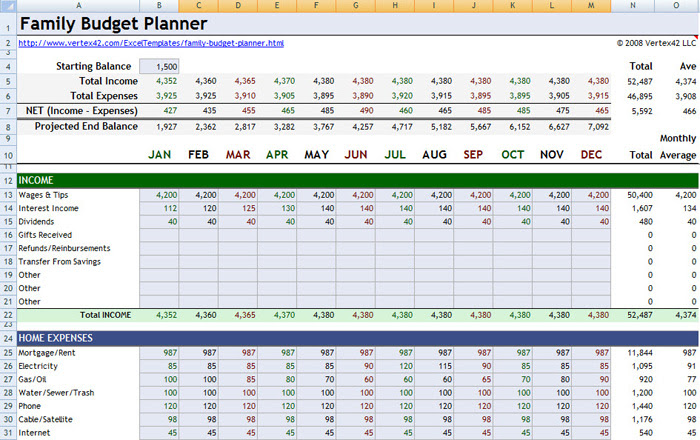Image resolution: width=700 pixels, height=440 pixels.
Task: Click the Cable/Satellite yearly total 1,176
Action: (642, 420)
